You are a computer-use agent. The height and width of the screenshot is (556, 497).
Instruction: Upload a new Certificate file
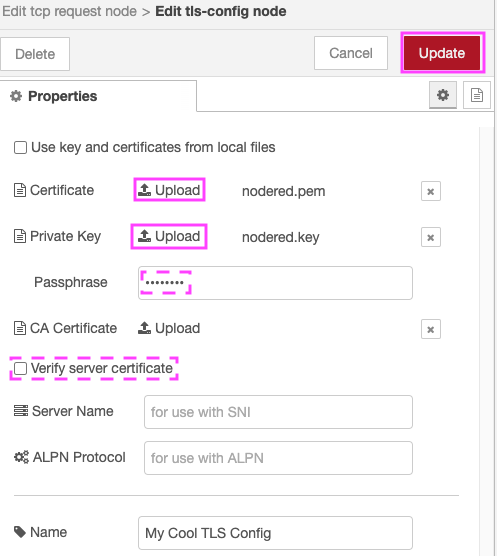(x=169, y=190)
